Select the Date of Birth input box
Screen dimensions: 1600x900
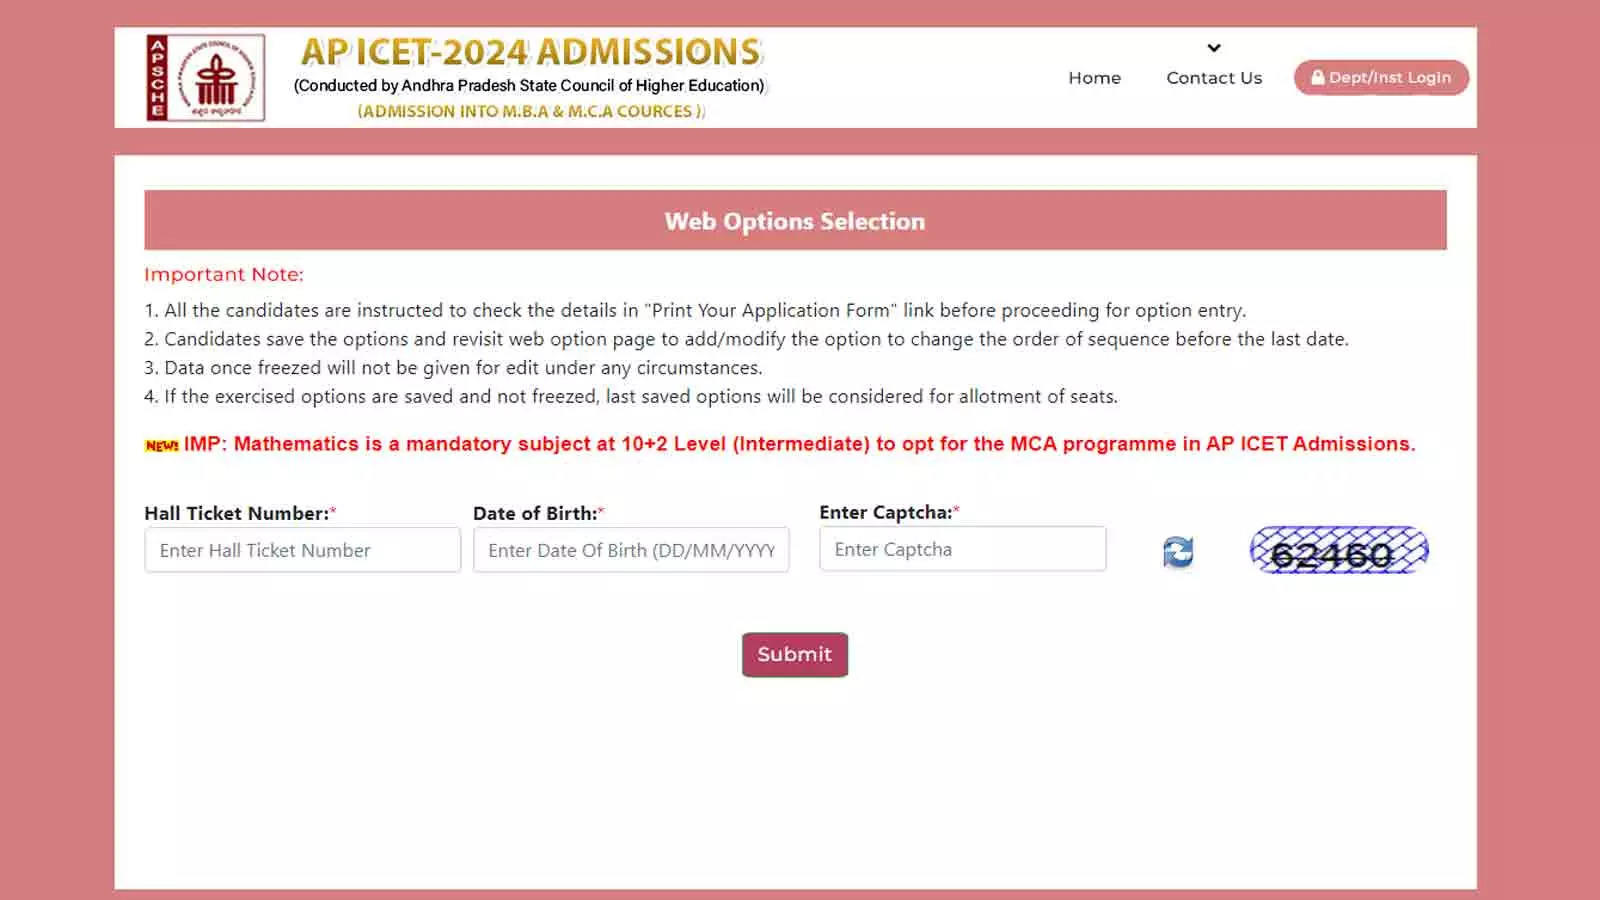click(x=631, y=549)
